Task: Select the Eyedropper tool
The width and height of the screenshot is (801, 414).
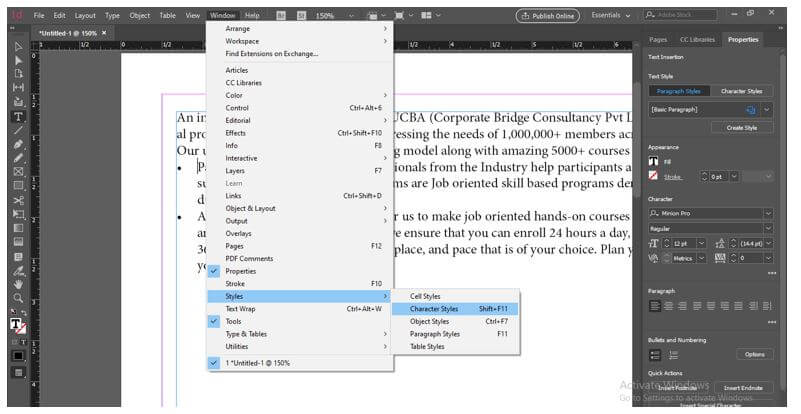Action: (18, 270)
